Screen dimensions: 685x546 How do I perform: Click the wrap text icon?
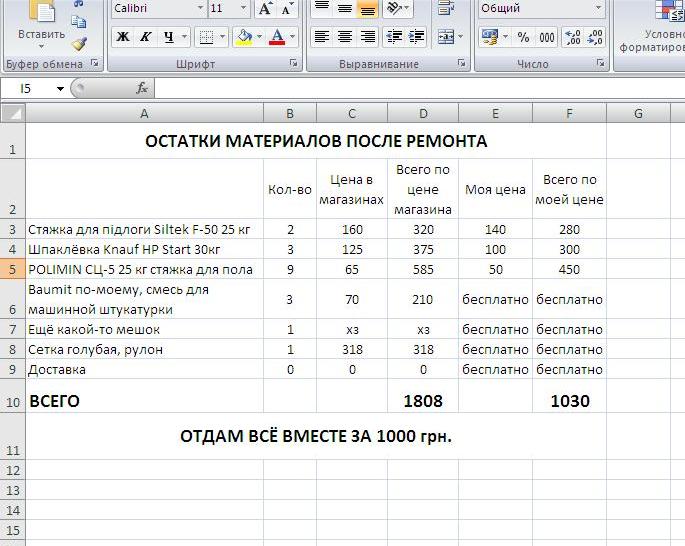point(445,8)
